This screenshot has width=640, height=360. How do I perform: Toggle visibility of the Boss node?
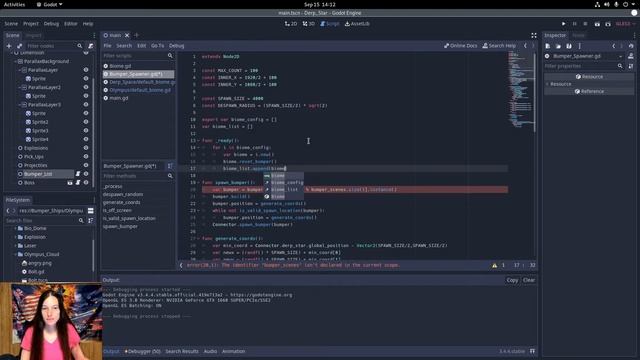[86, 182]
